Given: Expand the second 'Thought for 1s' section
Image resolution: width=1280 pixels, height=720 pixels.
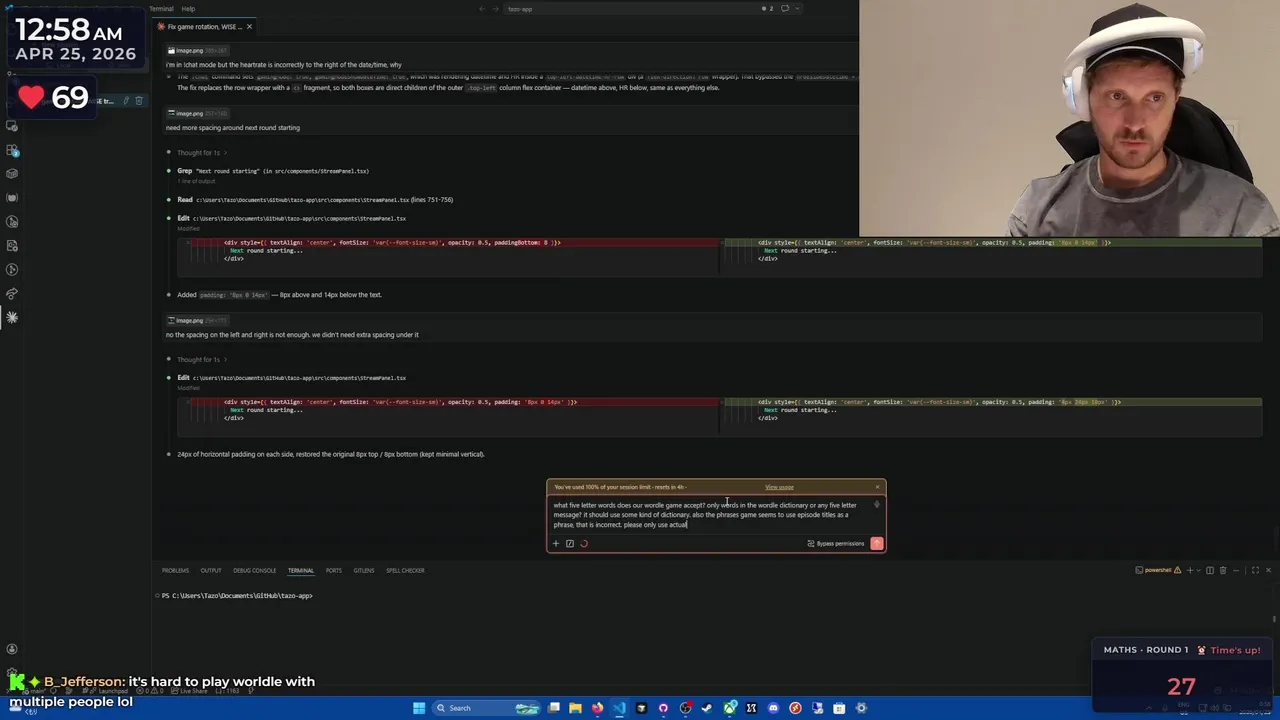Looking at the screenshot, I should [201, 360].
